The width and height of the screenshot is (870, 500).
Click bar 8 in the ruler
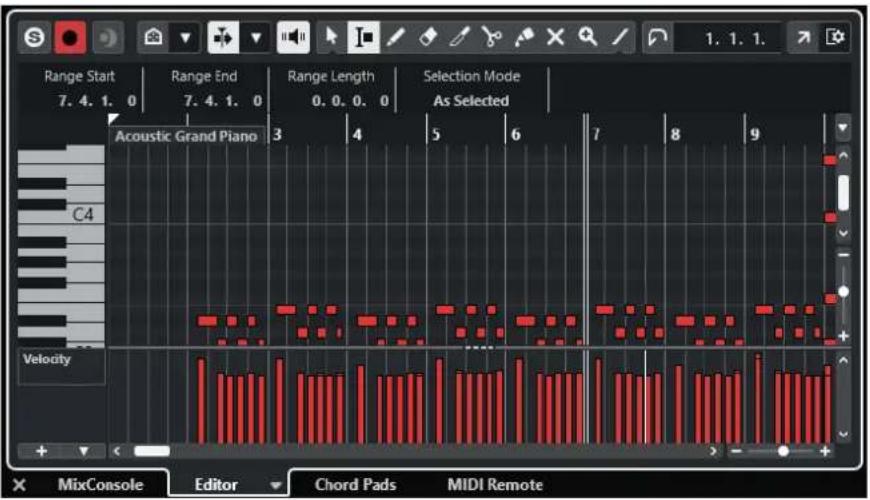point(675,134)
